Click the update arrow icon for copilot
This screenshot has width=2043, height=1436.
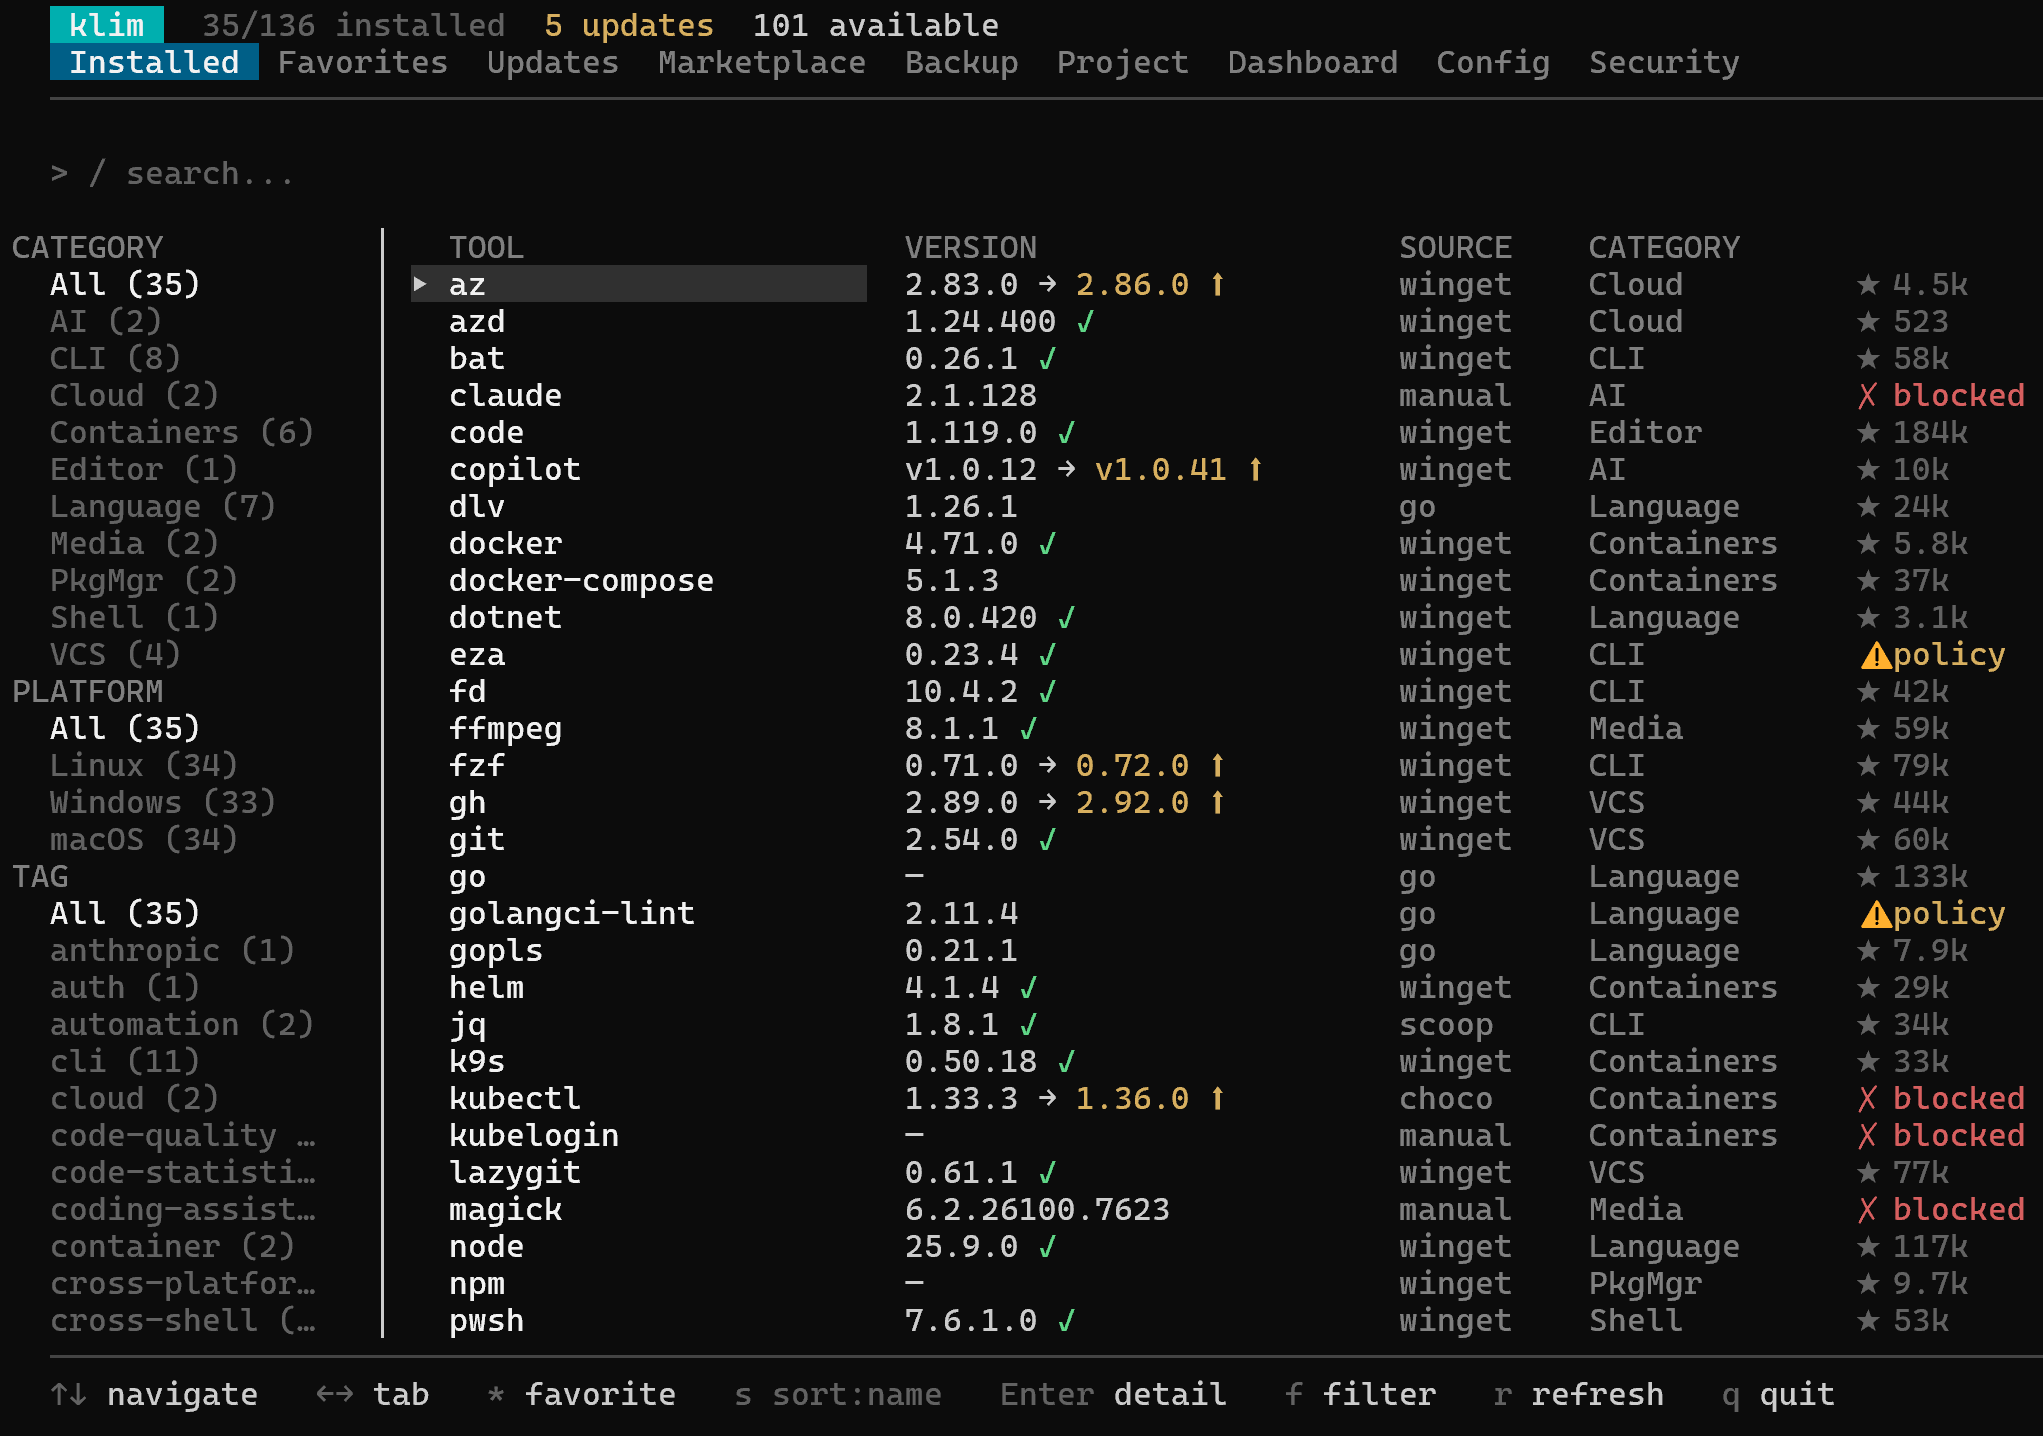tap(1255, 470)
